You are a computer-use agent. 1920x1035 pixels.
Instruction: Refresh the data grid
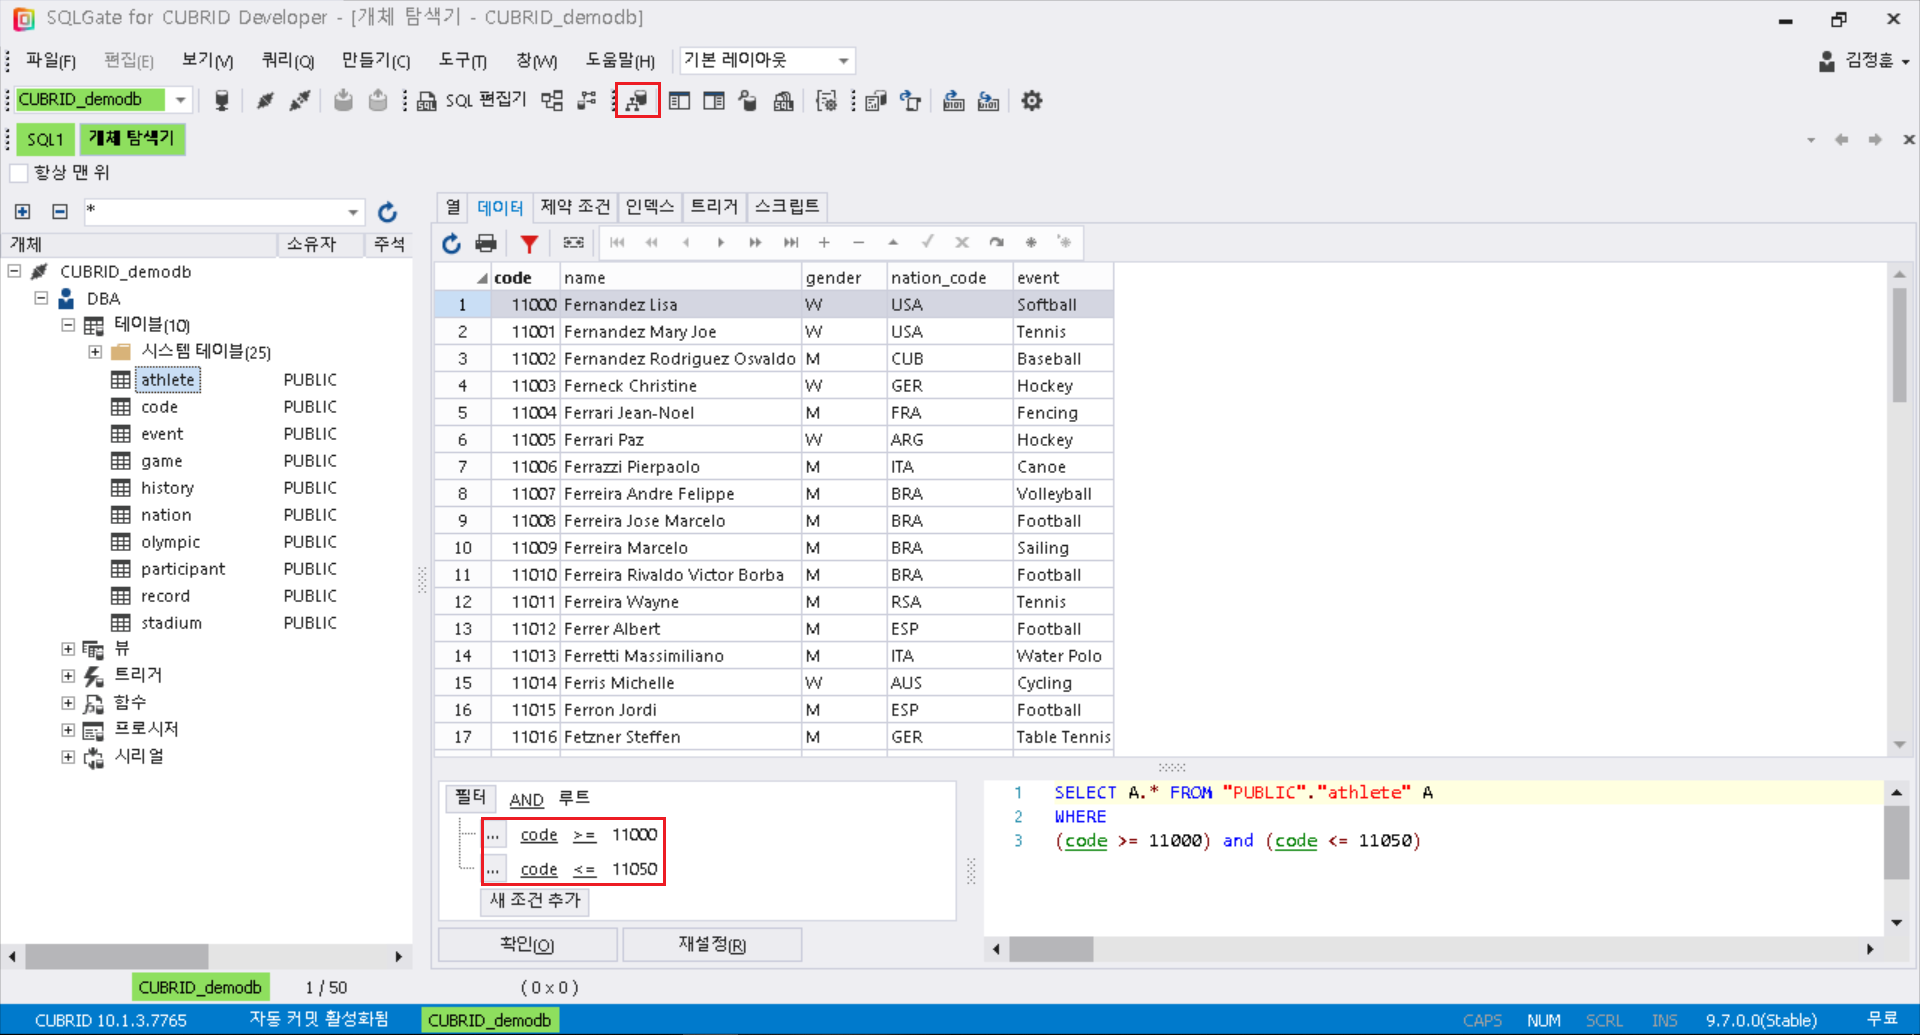click(x=452, y=243)
